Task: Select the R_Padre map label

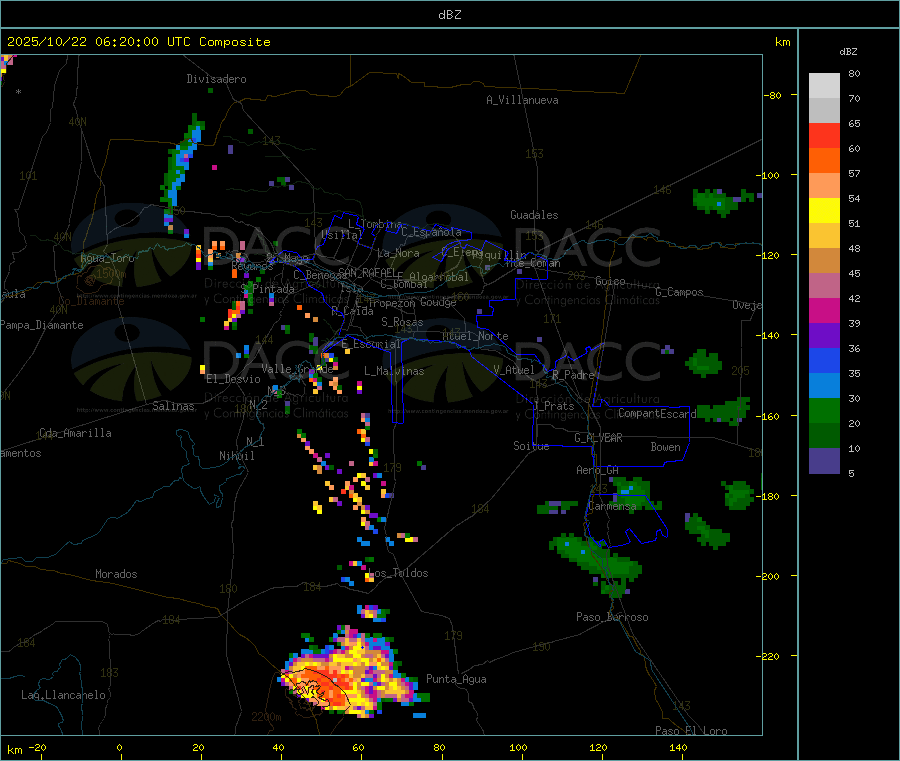Action: pos(573,375)
